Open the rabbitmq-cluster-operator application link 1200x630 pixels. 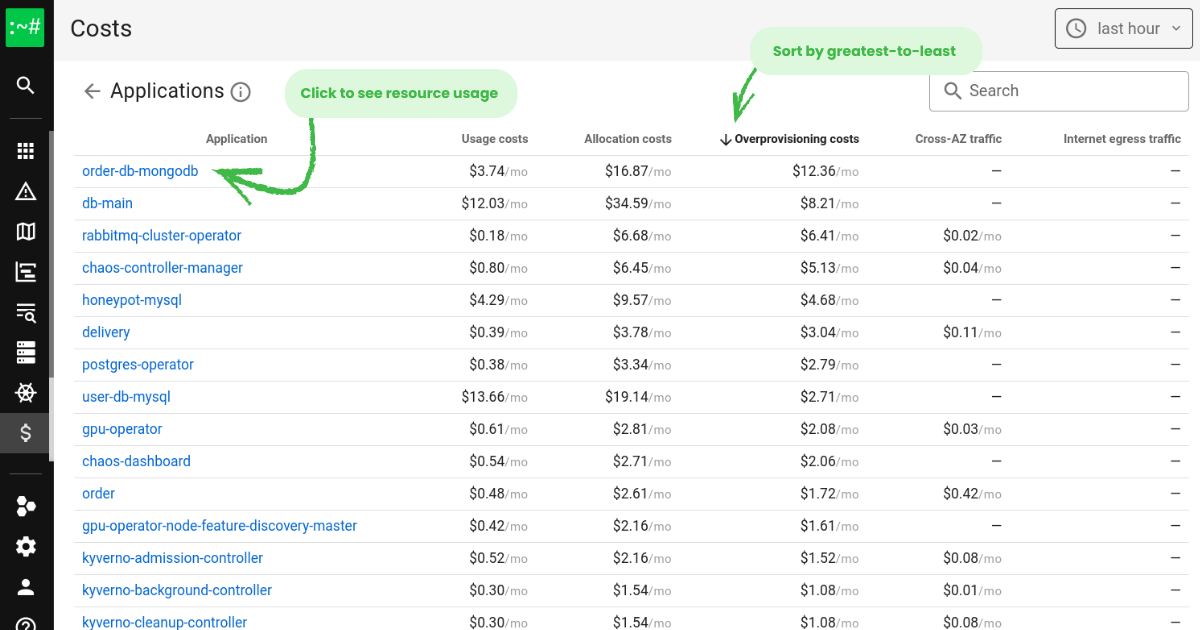tap(161, 236)
